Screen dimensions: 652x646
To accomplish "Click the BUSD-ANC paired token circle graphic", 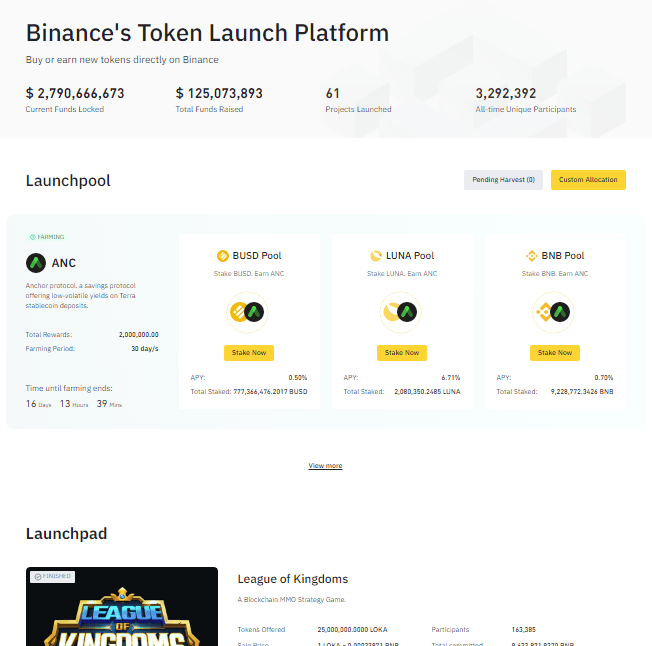I will [x=247, y=312].
